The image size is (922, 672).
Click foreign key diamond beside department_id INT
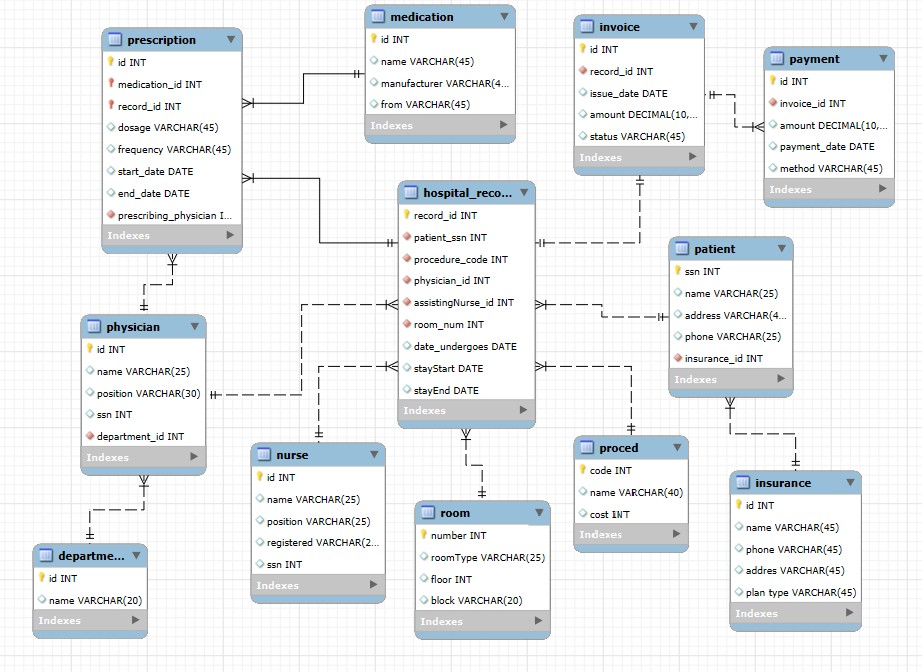89,436
